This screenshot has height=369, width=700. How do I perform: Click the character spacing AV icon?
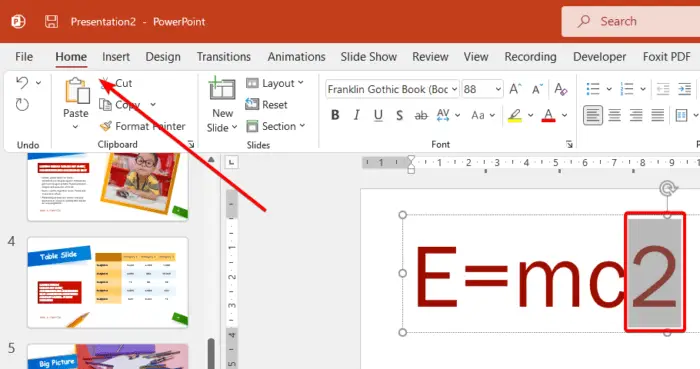[x=443, y=116]
